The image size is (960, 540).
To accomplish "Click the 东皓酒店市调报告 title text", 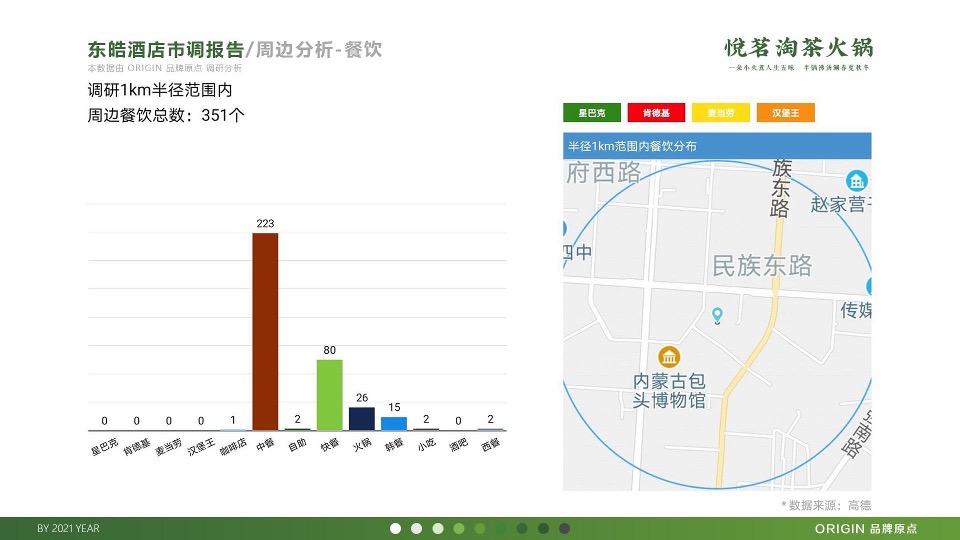I will [166, 50].
